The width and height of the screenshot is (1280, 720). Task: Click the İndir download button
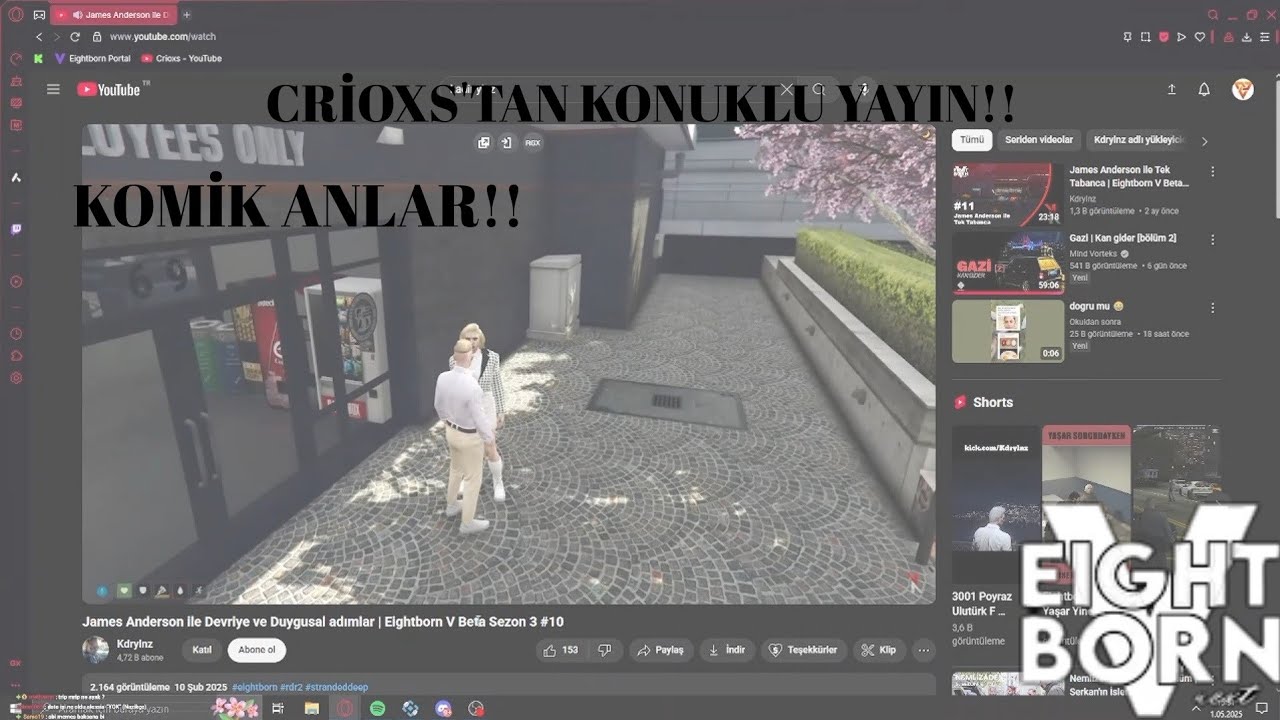tap(727, 650)
